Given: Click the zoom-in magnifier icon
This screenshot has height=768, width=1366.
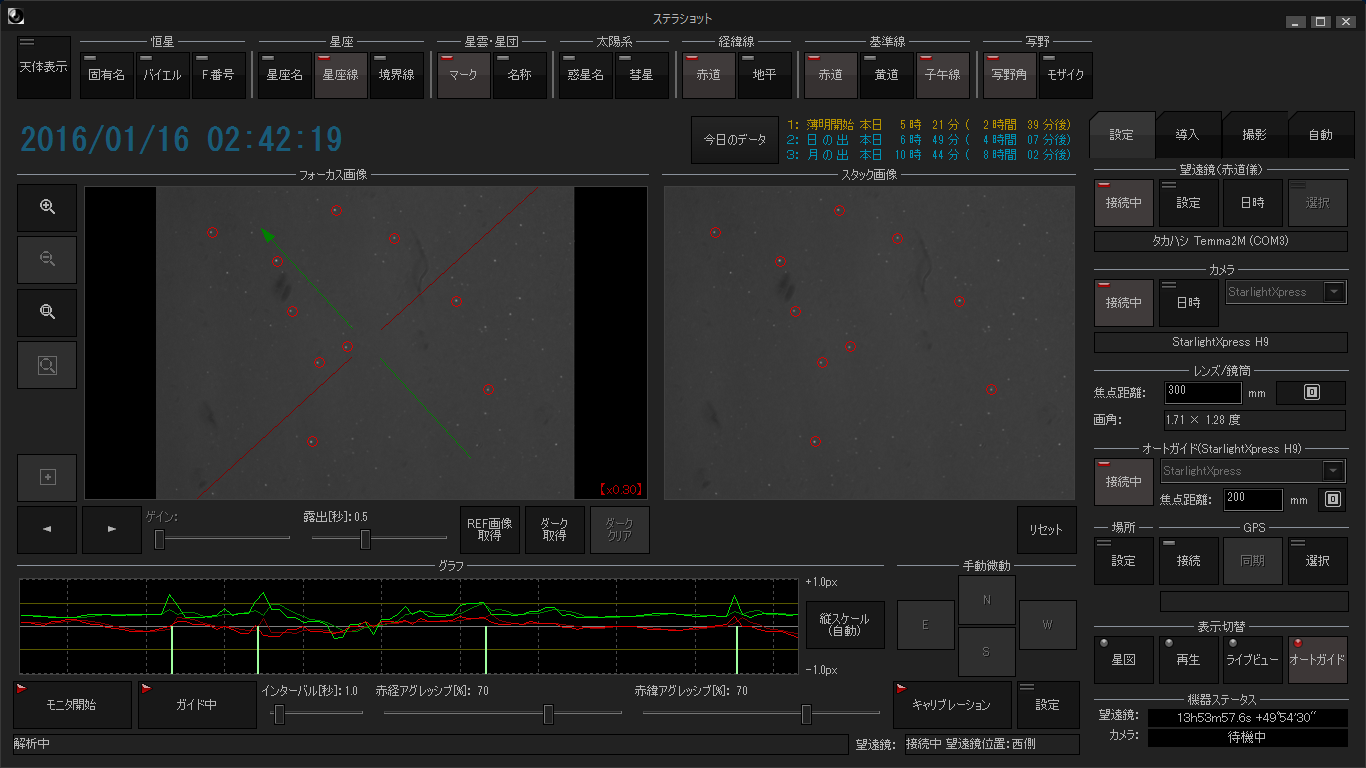Looking at the screenshot, I should 47,206.
